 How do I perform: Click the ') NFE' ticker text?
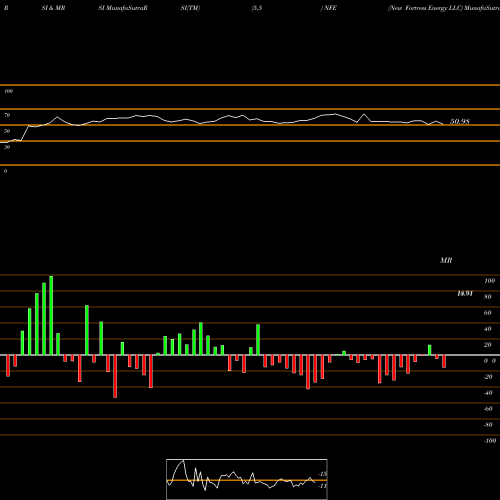tap(329, 8)
